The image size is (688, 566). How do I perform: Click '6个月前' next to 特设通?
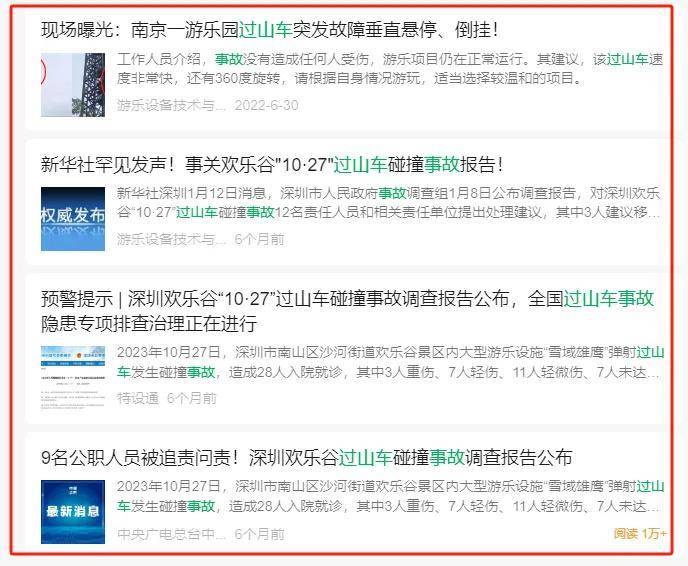[192, 398]
